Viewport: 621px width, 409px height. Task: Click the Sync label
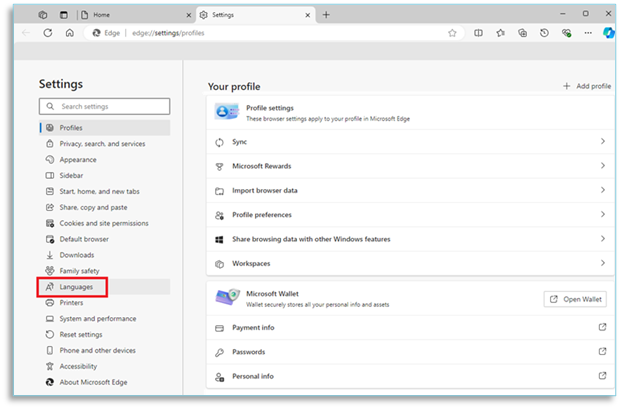(240, 142)
